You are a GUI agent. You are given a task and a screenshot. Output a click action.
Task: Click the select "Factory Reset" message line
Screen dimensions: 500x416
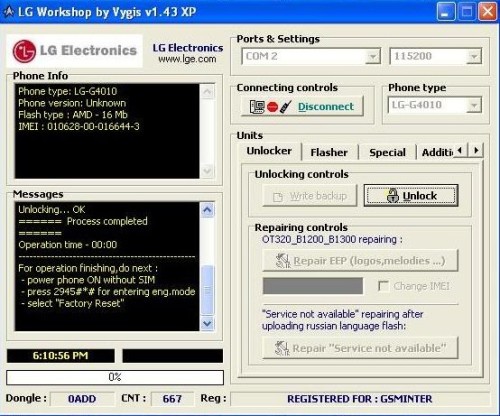[73, 304]
